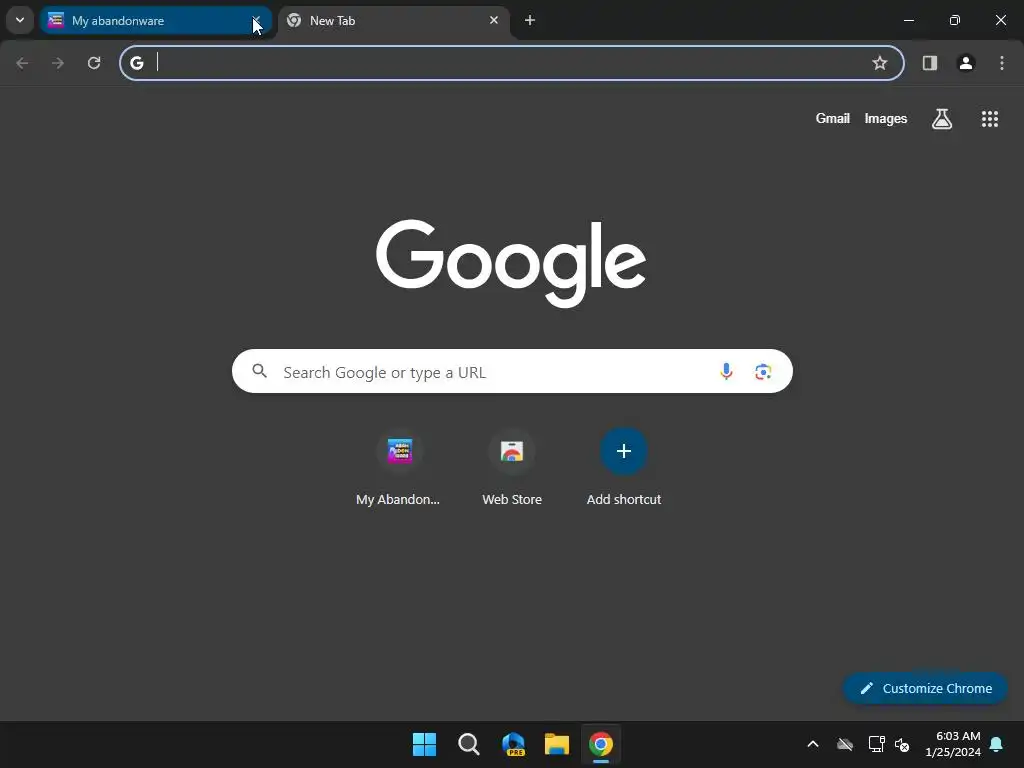Close the New Tab tab

(494, 20)
